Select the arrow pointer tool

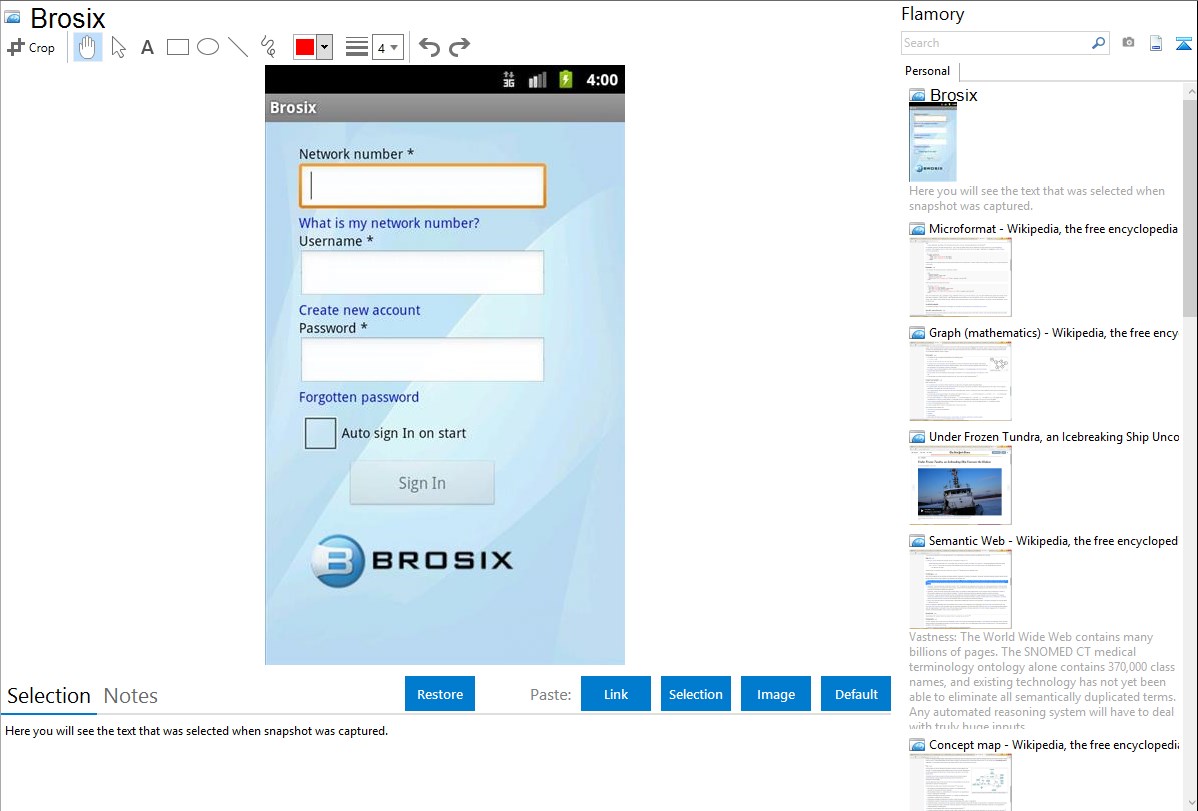point(118,47)
